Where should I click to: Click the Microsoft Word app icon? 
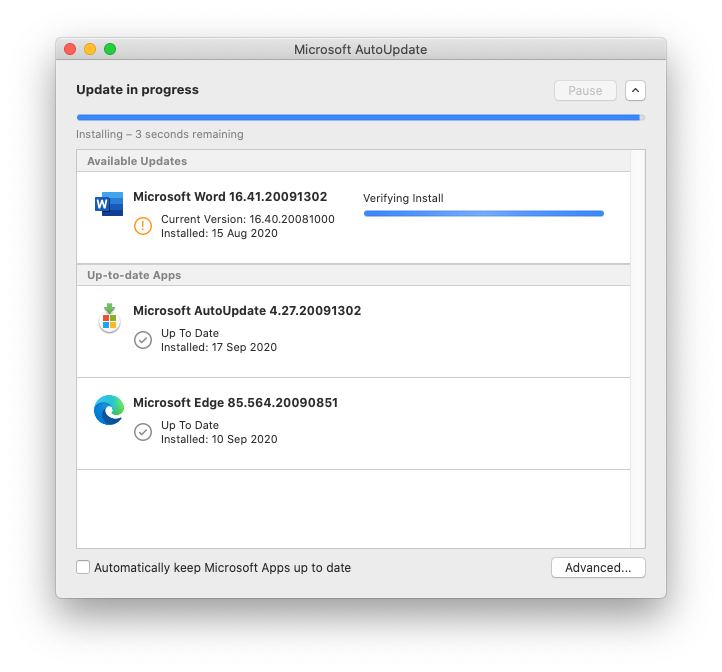point(109,204)
